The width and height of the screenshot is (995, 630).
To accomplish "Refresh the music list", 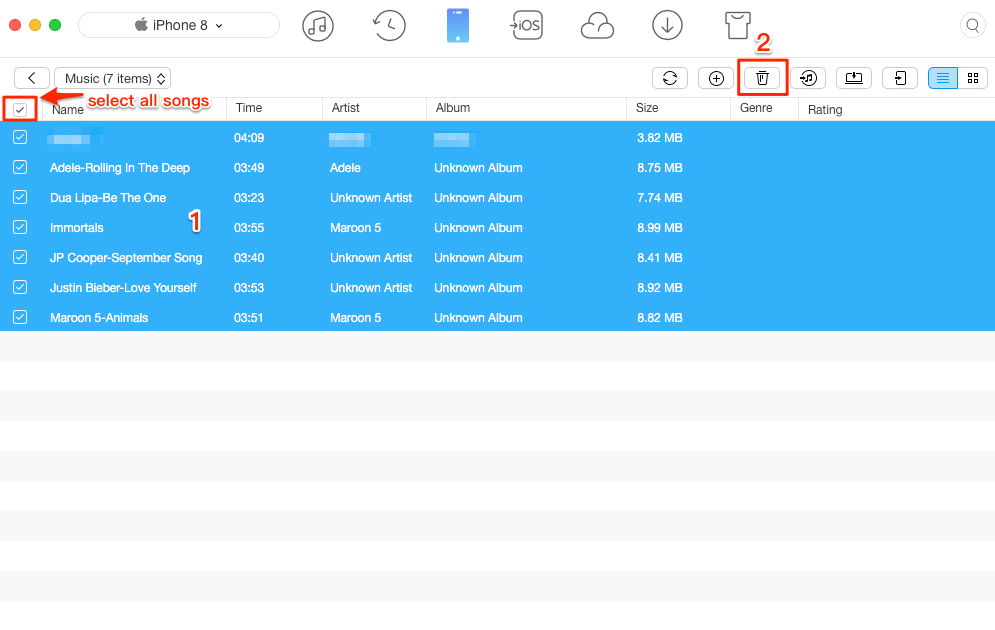I will point(670,78).
